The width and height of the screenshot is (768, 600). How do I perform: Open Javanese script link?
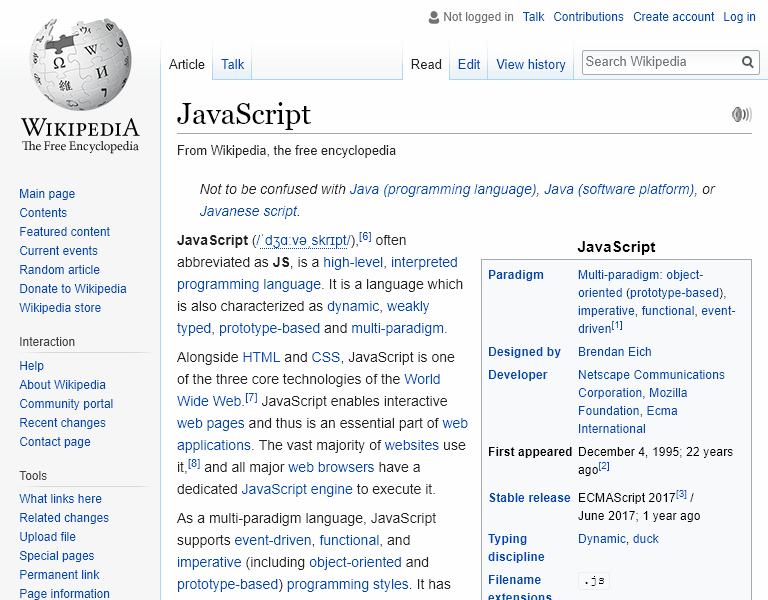248,211
